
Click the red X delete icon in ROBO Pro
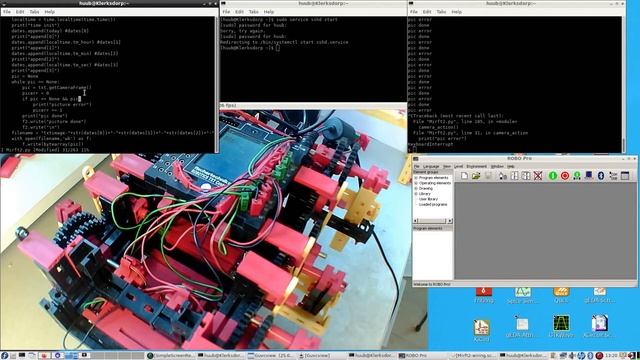coord(538,176)
